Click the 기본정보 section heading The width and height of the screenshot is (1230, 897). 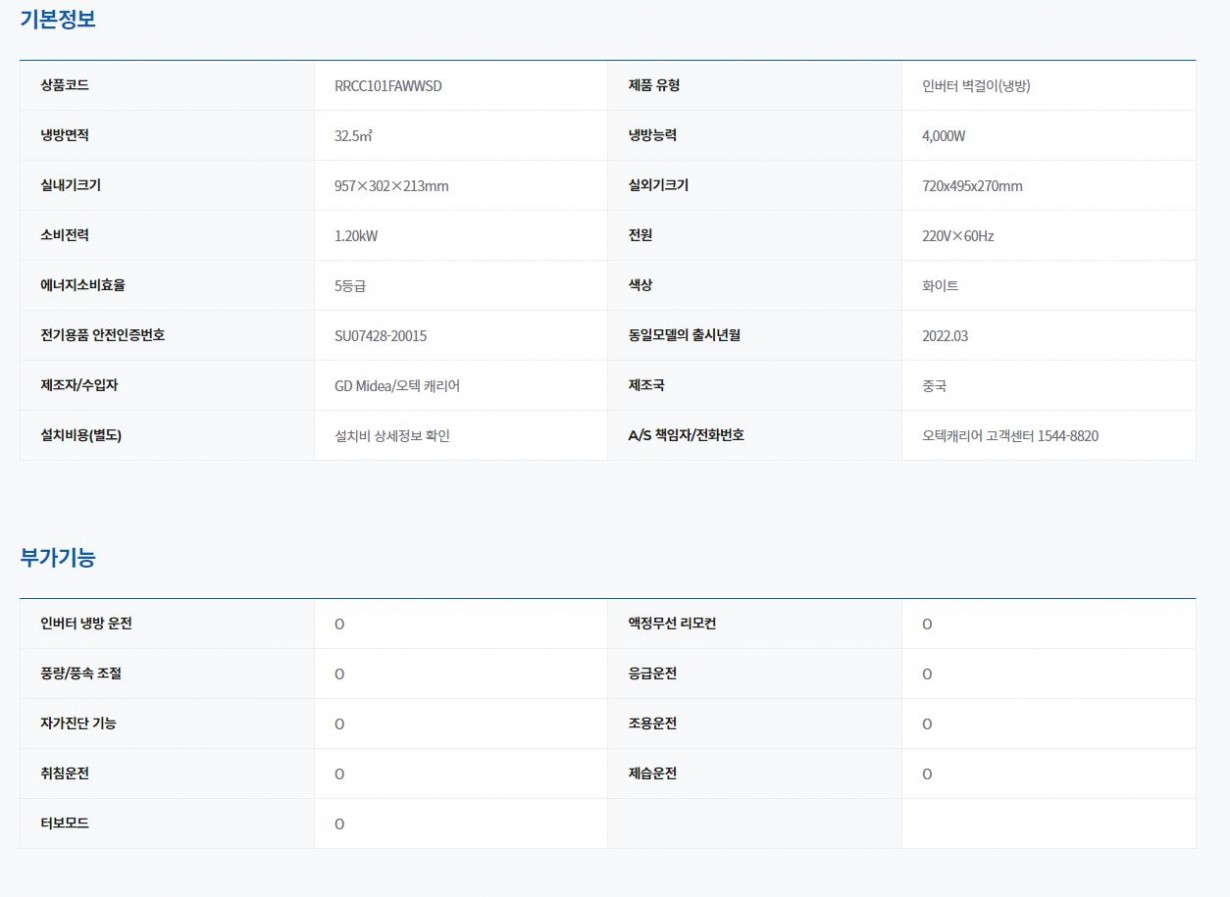click(58, 19)
